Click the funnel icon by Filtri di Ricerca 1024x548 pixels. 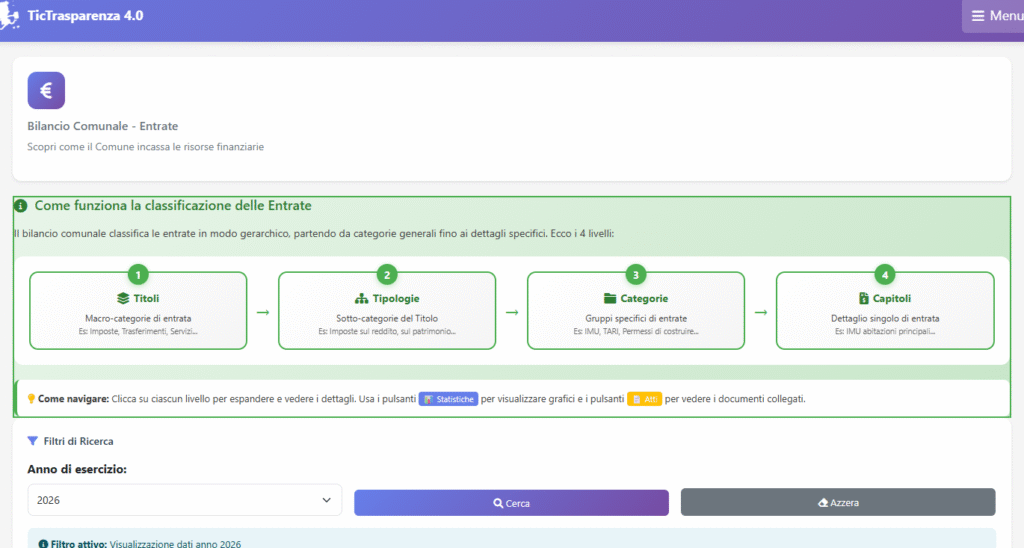(x=33, y=440)
